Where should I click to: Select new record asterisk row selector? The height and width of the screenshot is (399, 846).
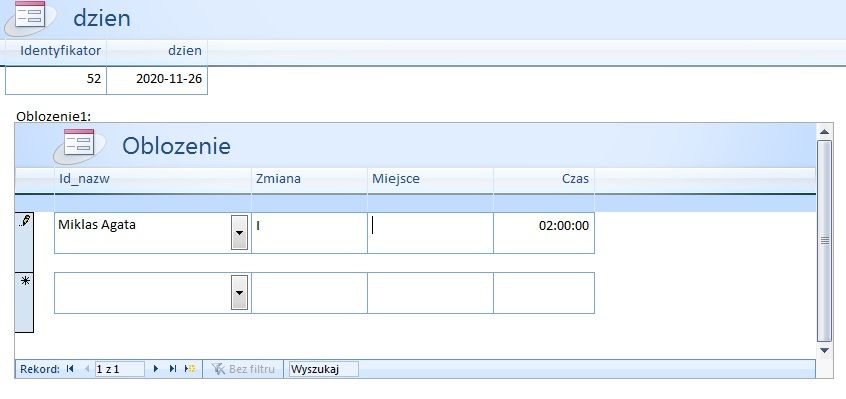(24, 302)
